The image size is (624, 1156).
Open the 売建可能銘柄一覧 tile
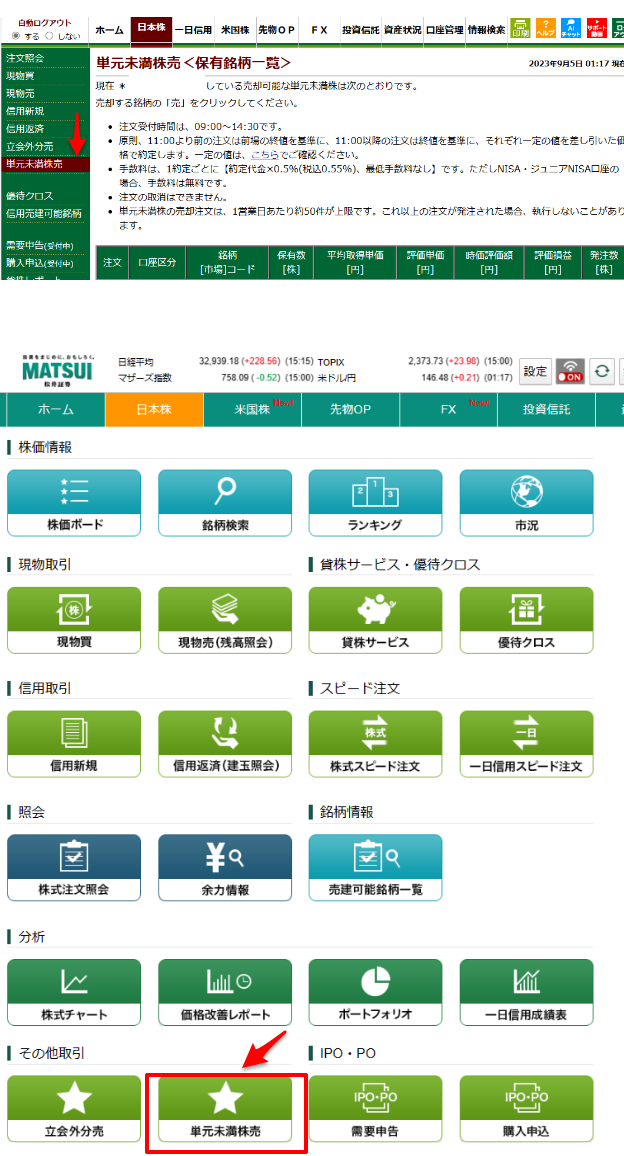click(375, 868)
